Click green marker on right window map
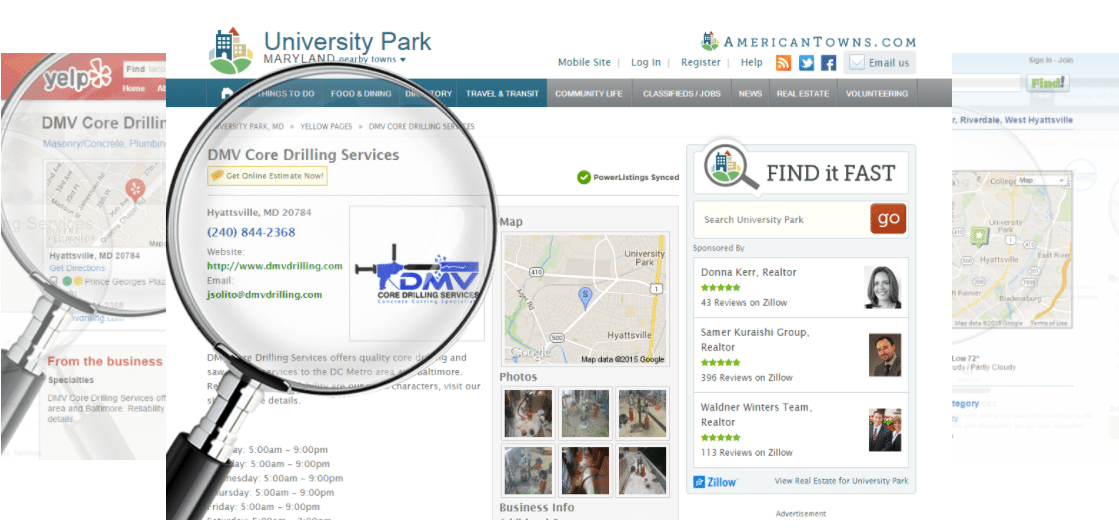The height and width of the screenshot is (532, 1119). tap(979, 234)
